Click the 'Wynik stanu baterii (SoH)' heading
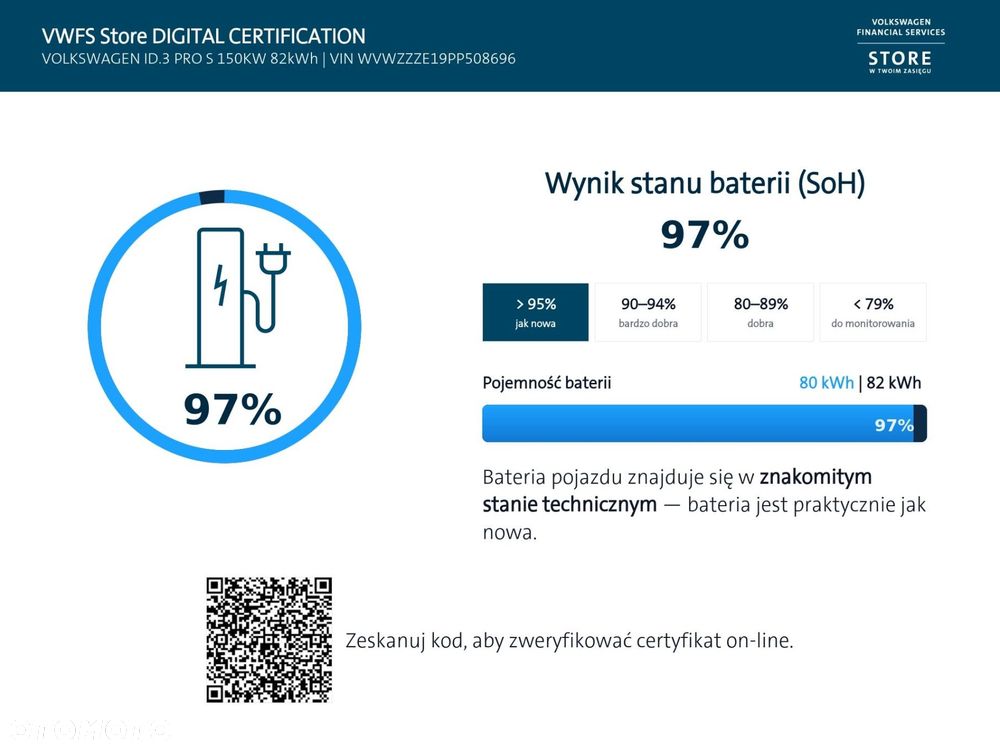The height and width of the screenshot is (750, 1000). pyautogui.click(x=705, y=184)
